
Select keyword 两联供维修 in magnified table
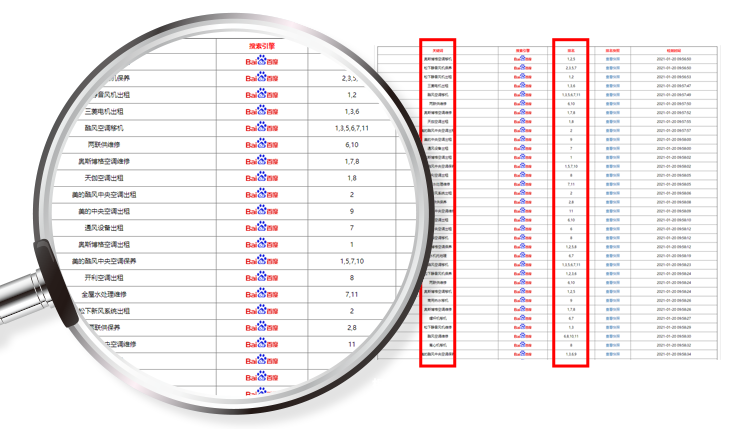104,144
